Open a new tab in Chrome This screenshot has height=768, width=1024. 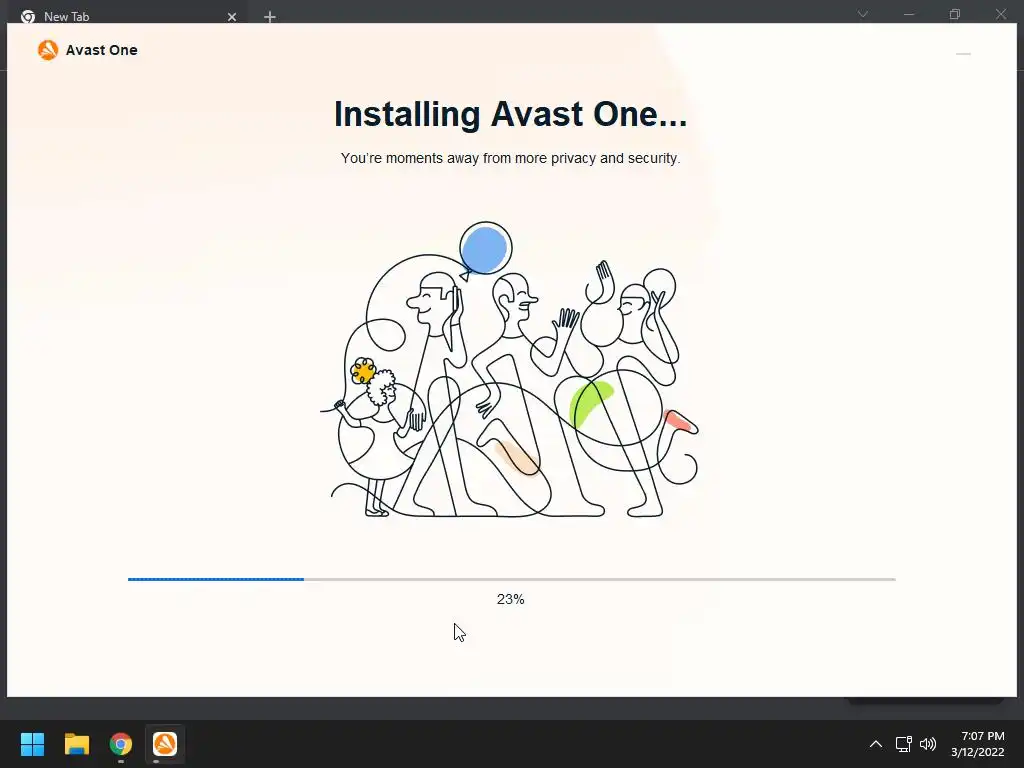pyautogui.click(x=270, y=17)
